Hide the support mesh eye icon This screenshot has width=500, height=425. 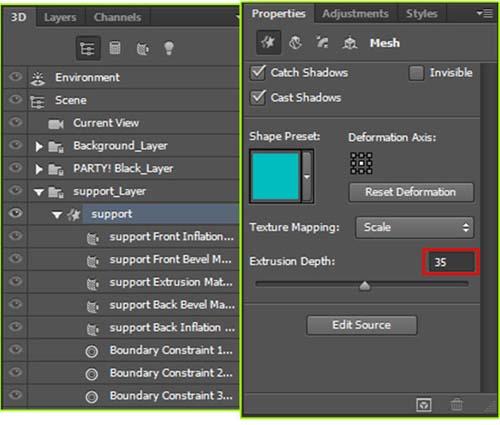[x=15, y=213]
